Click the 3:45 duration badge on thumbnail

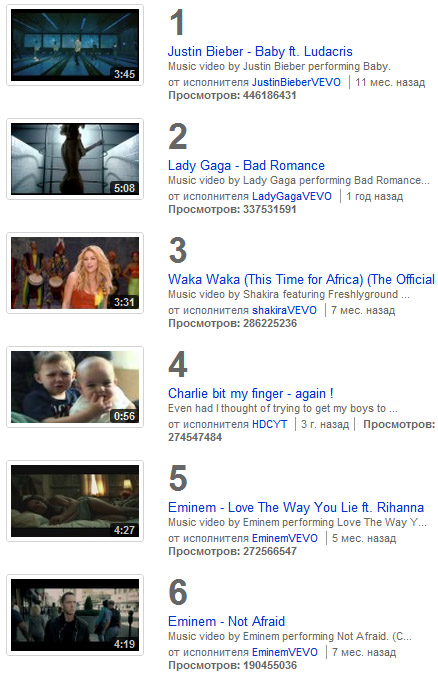click(124, 74)
